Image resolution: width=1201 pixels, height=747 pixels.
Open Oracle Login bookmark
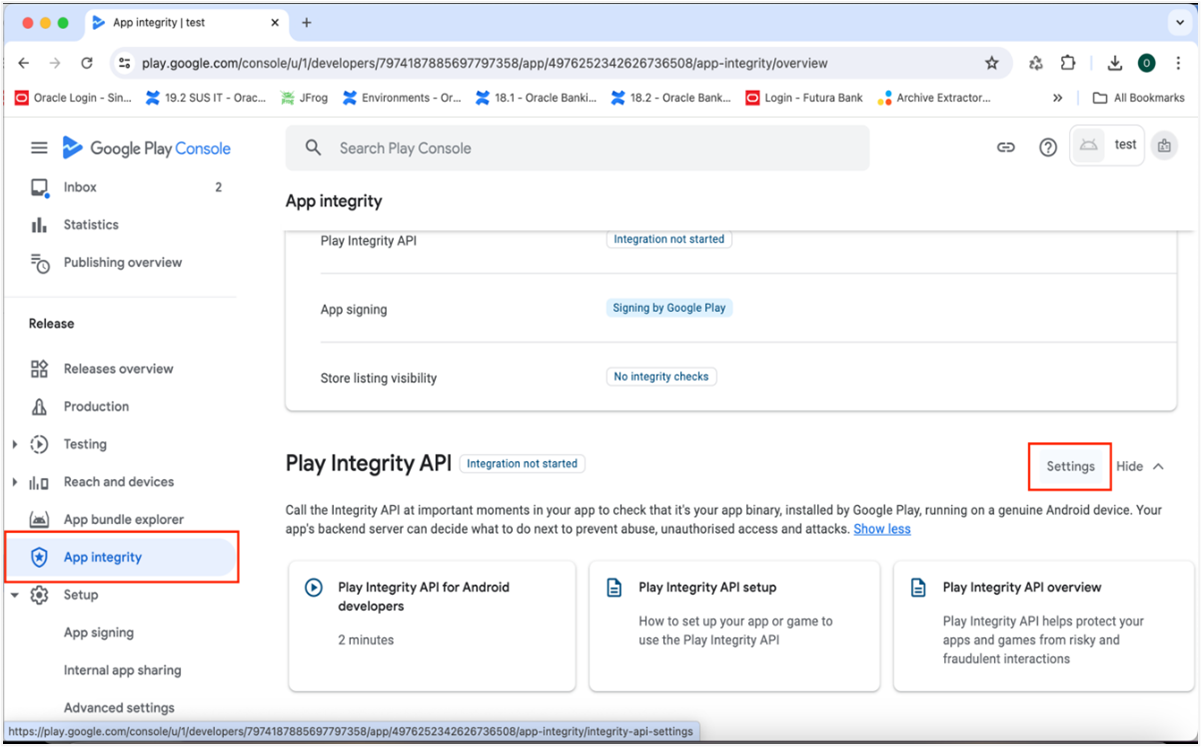(73, 98)
